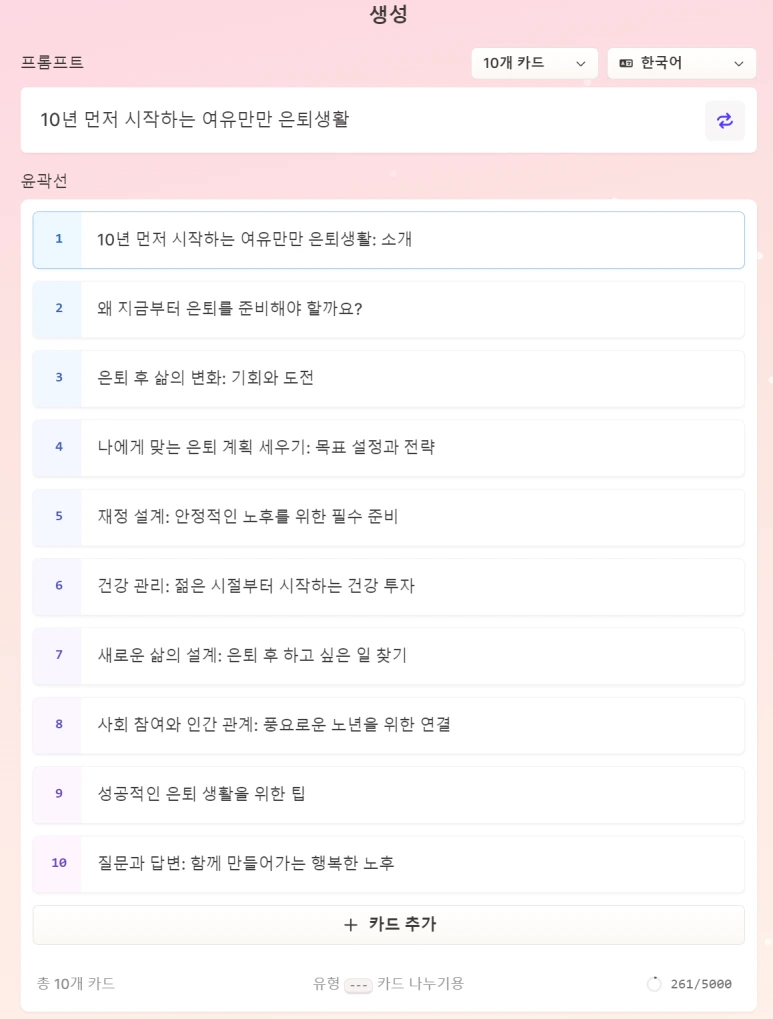Click the number 10 card handle
This screenshot has height=1019, width=773.
59,863
